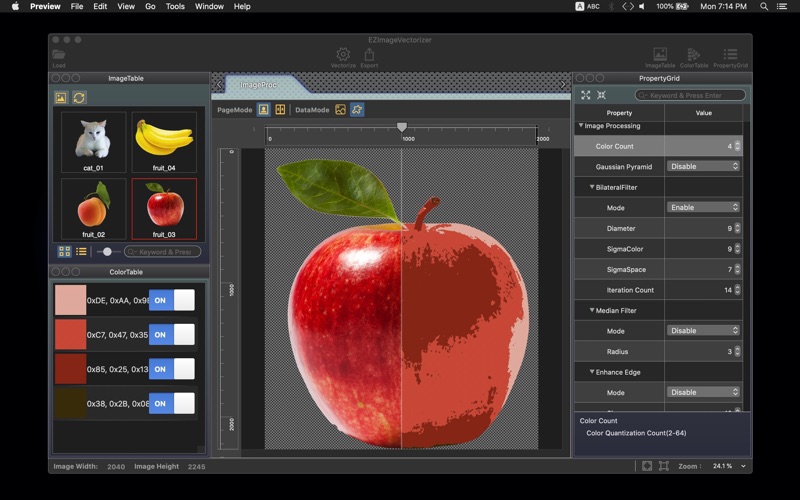Click the thumbnail size slider in ImageTable
The image size is (800, 500).
(107, 252)
